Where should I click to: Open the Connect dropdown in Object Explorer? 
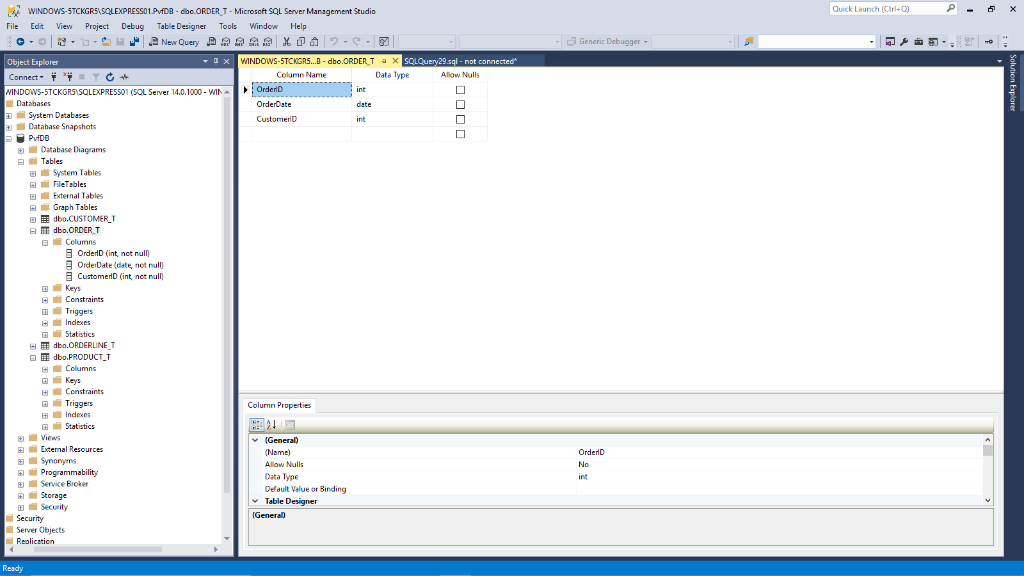[25, 77]
